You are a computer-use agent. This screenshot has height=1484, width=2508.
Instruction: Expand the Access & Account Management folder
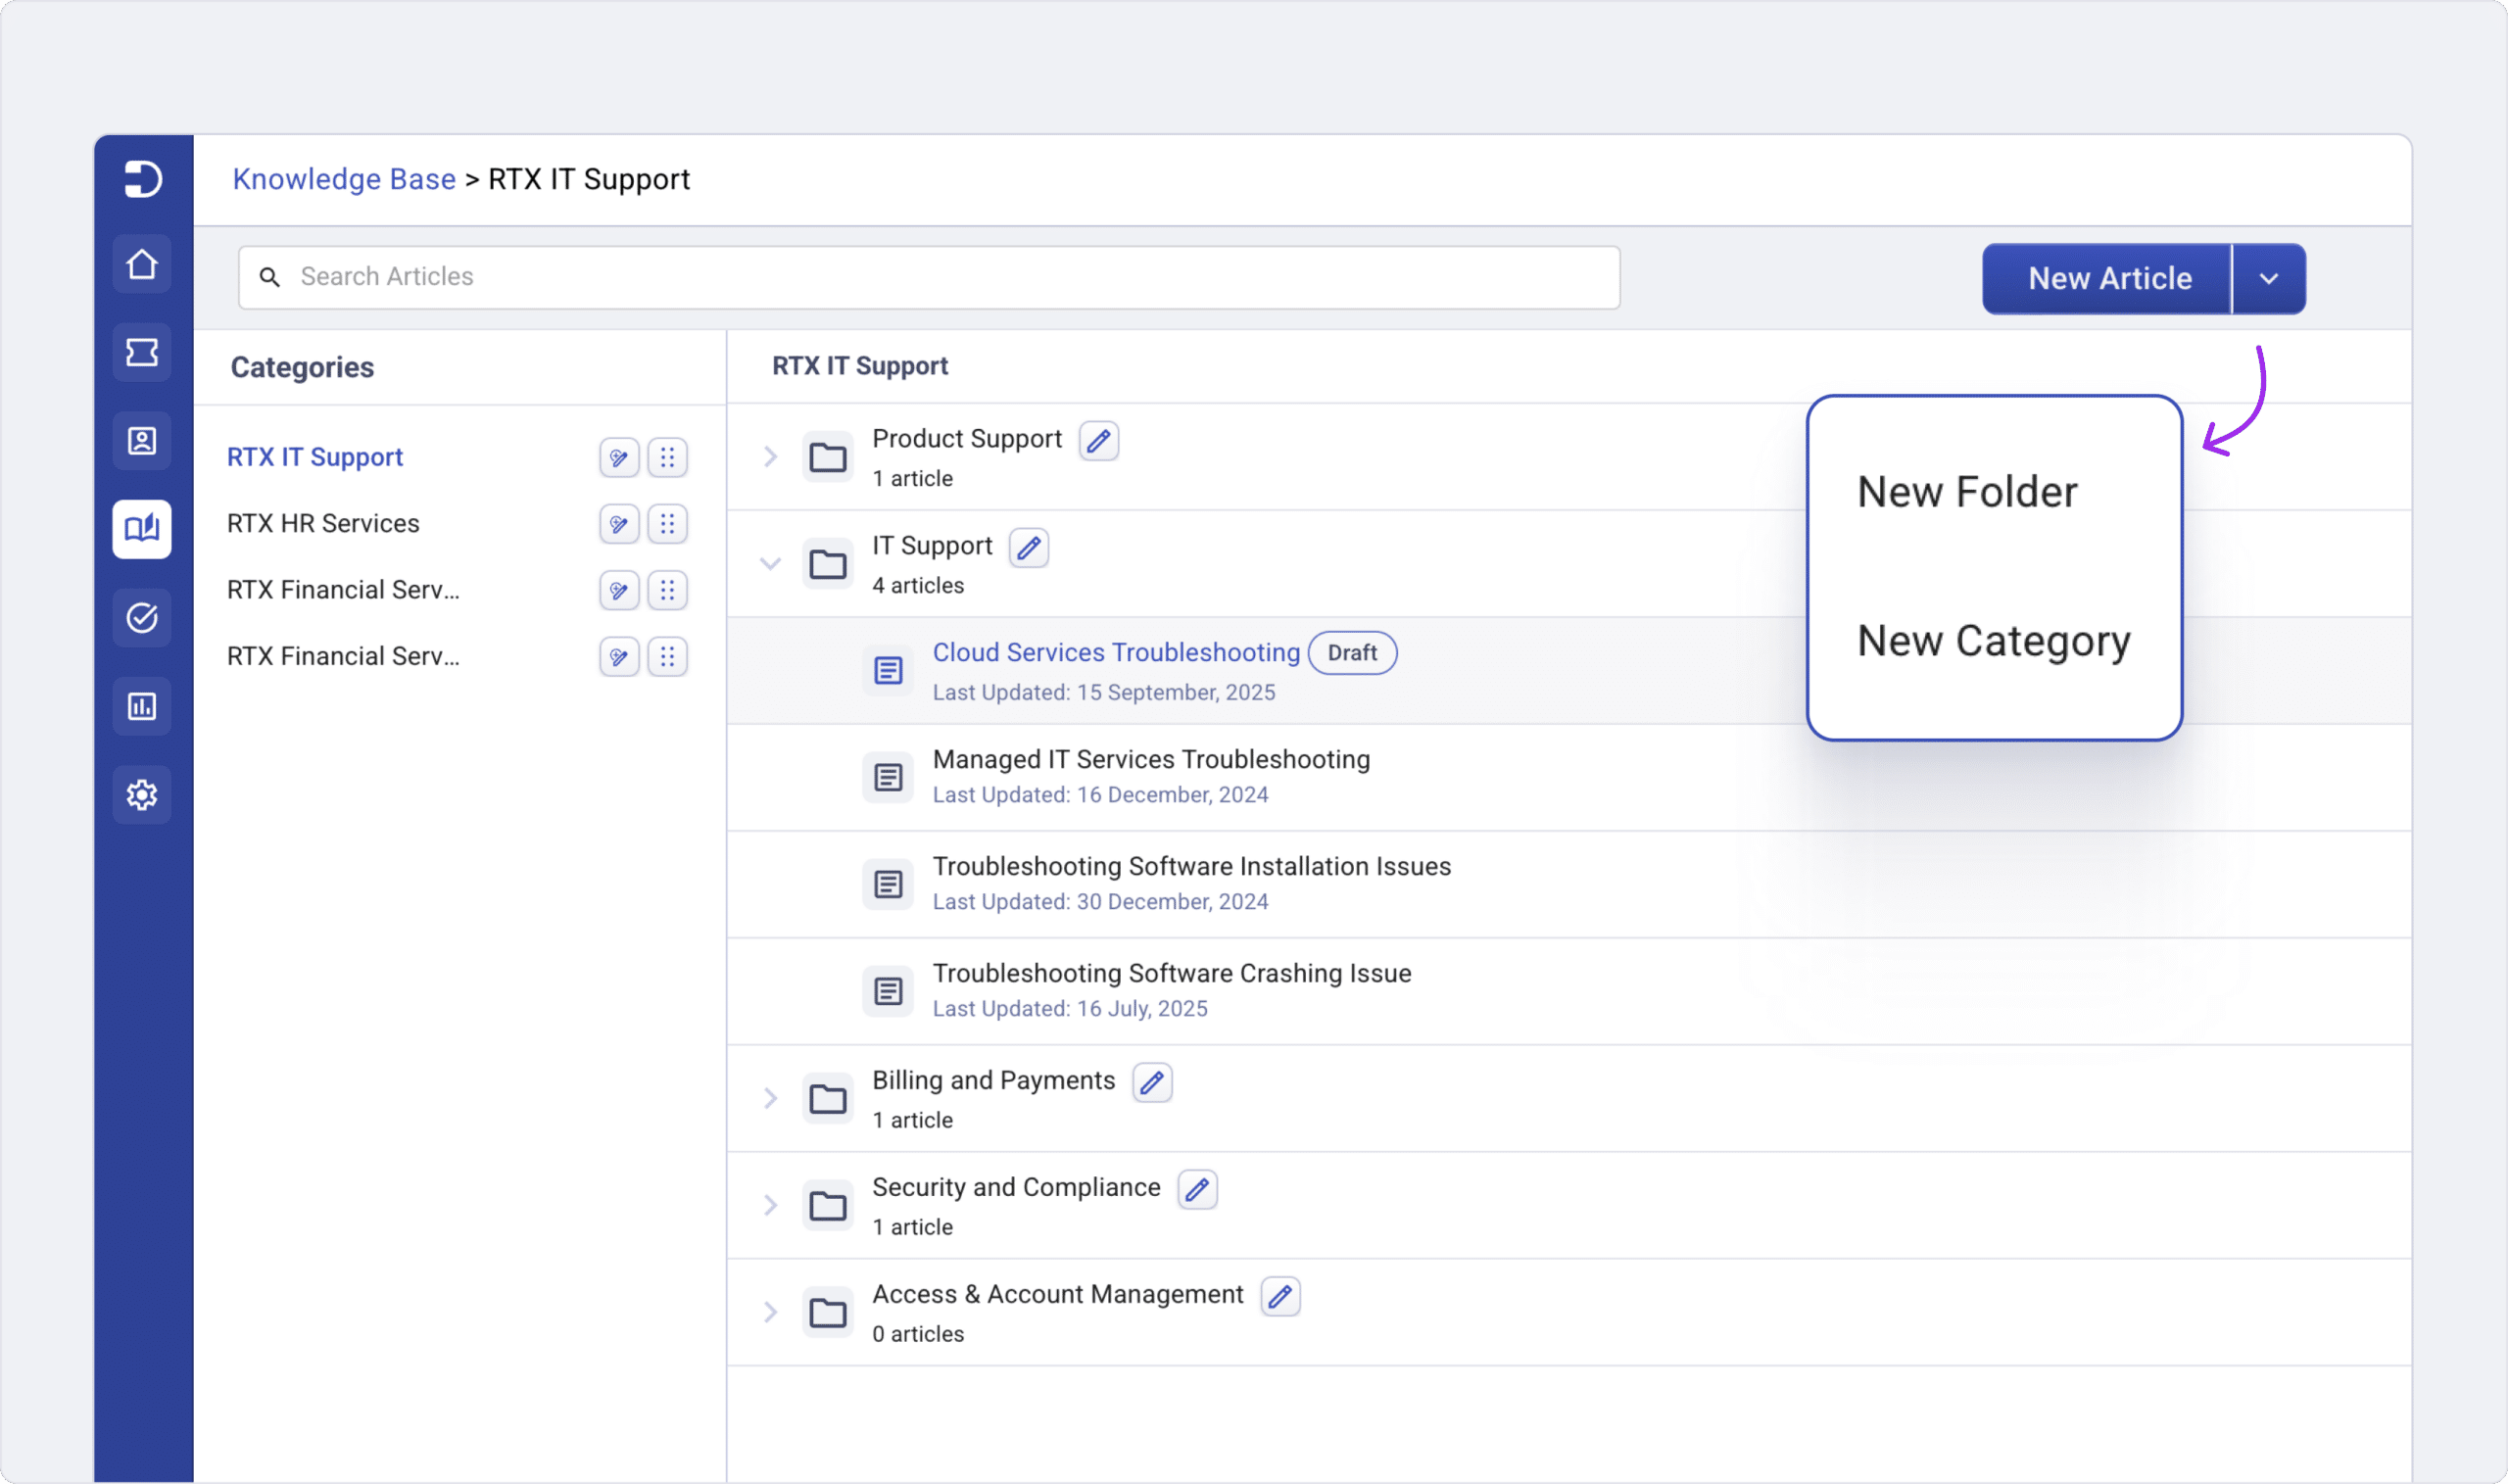click(770, 1313)
